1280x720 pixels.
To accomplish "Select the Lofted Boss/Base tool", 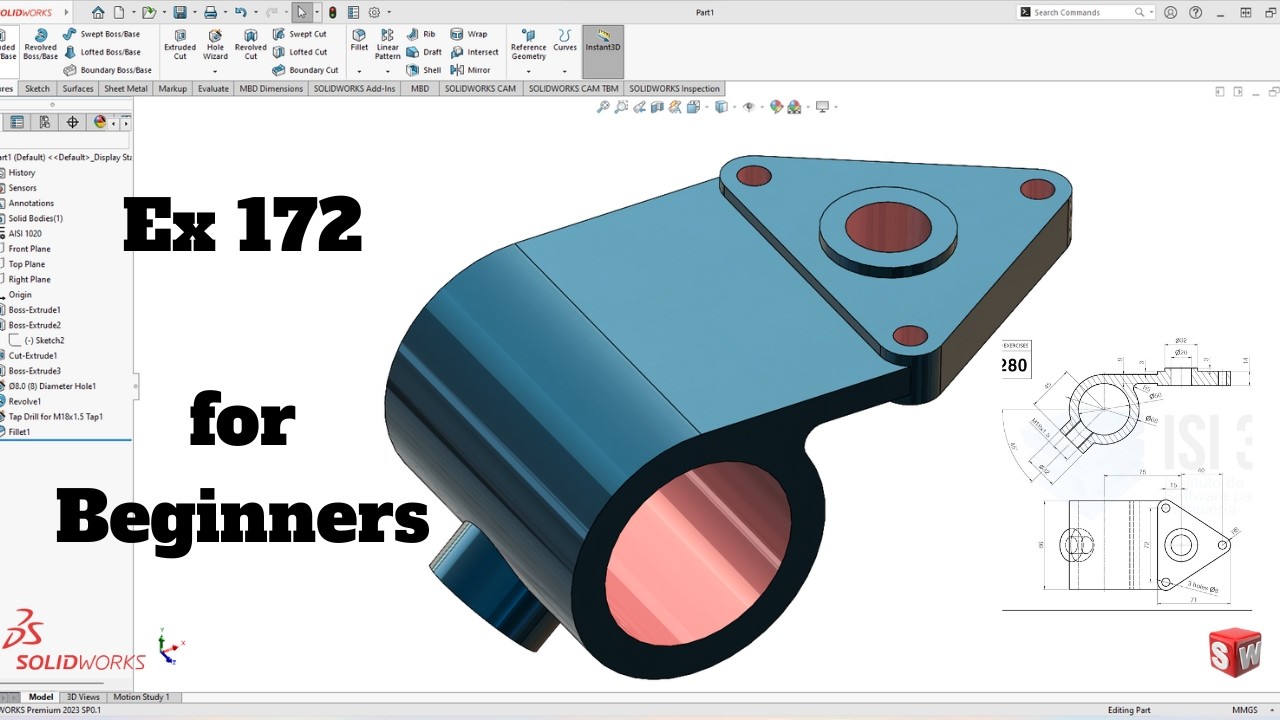I will pos(101,52).
